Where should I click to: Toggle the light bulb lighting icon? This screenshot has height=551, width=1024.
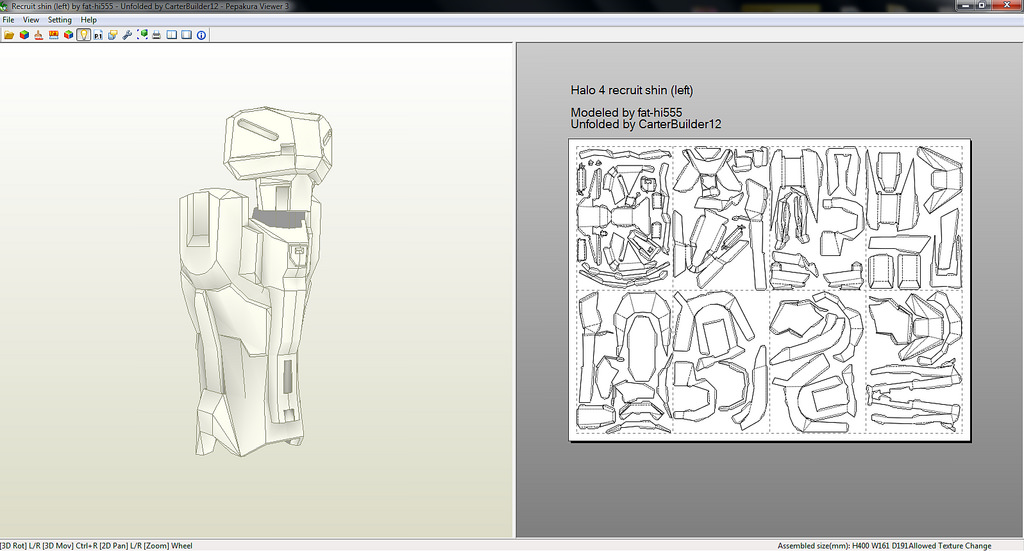(84, 35)
